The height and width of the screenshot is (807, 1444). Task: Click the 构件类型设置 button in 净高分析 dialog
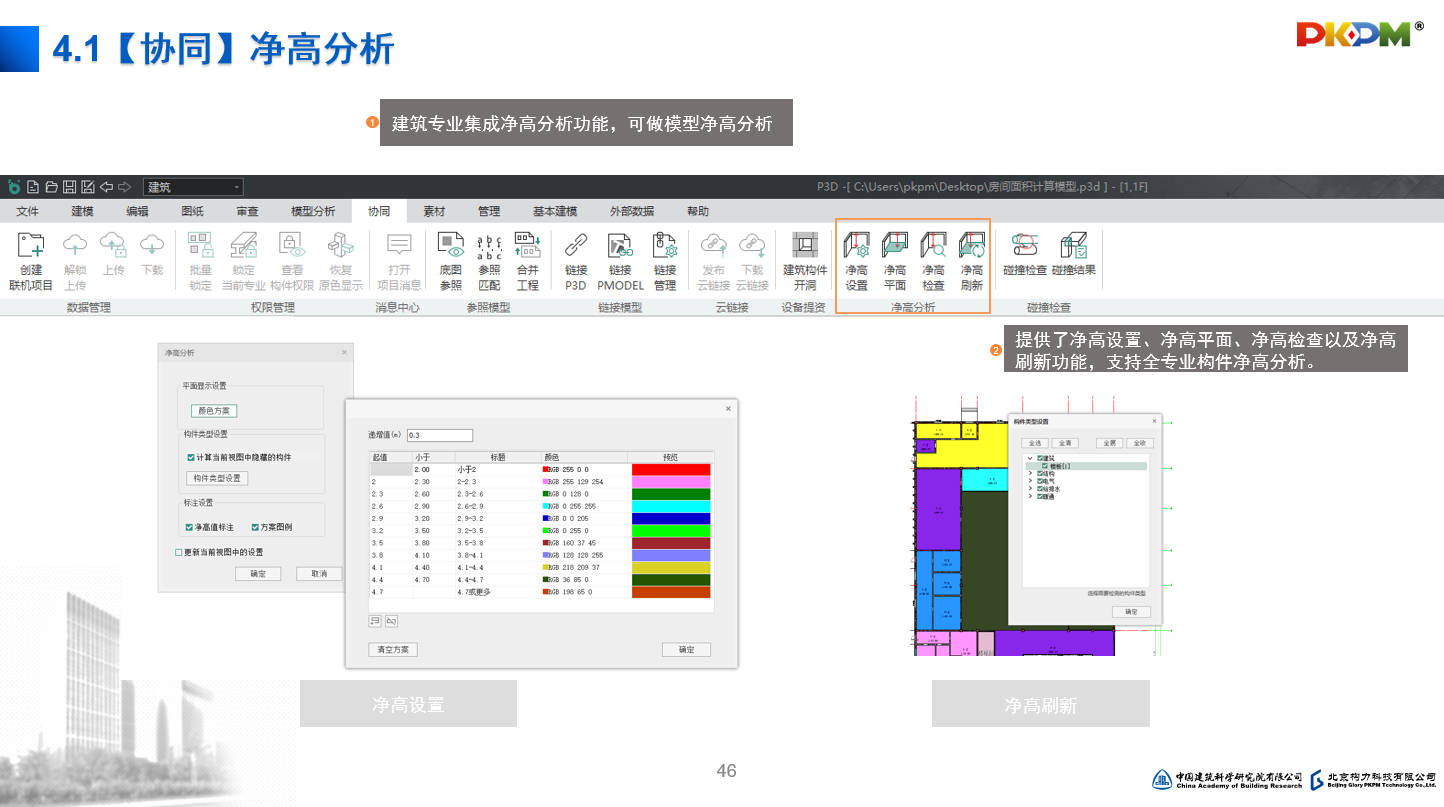point(219,478)
